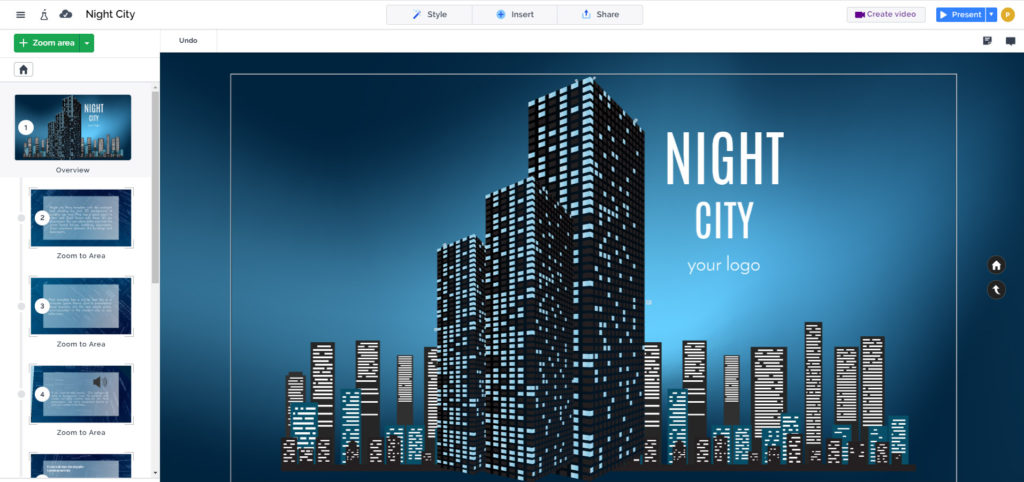Image resolution: width=1024 pixels, height=482 pixels.
Task: Open the presenter notes icon
Action: point(987,41)
